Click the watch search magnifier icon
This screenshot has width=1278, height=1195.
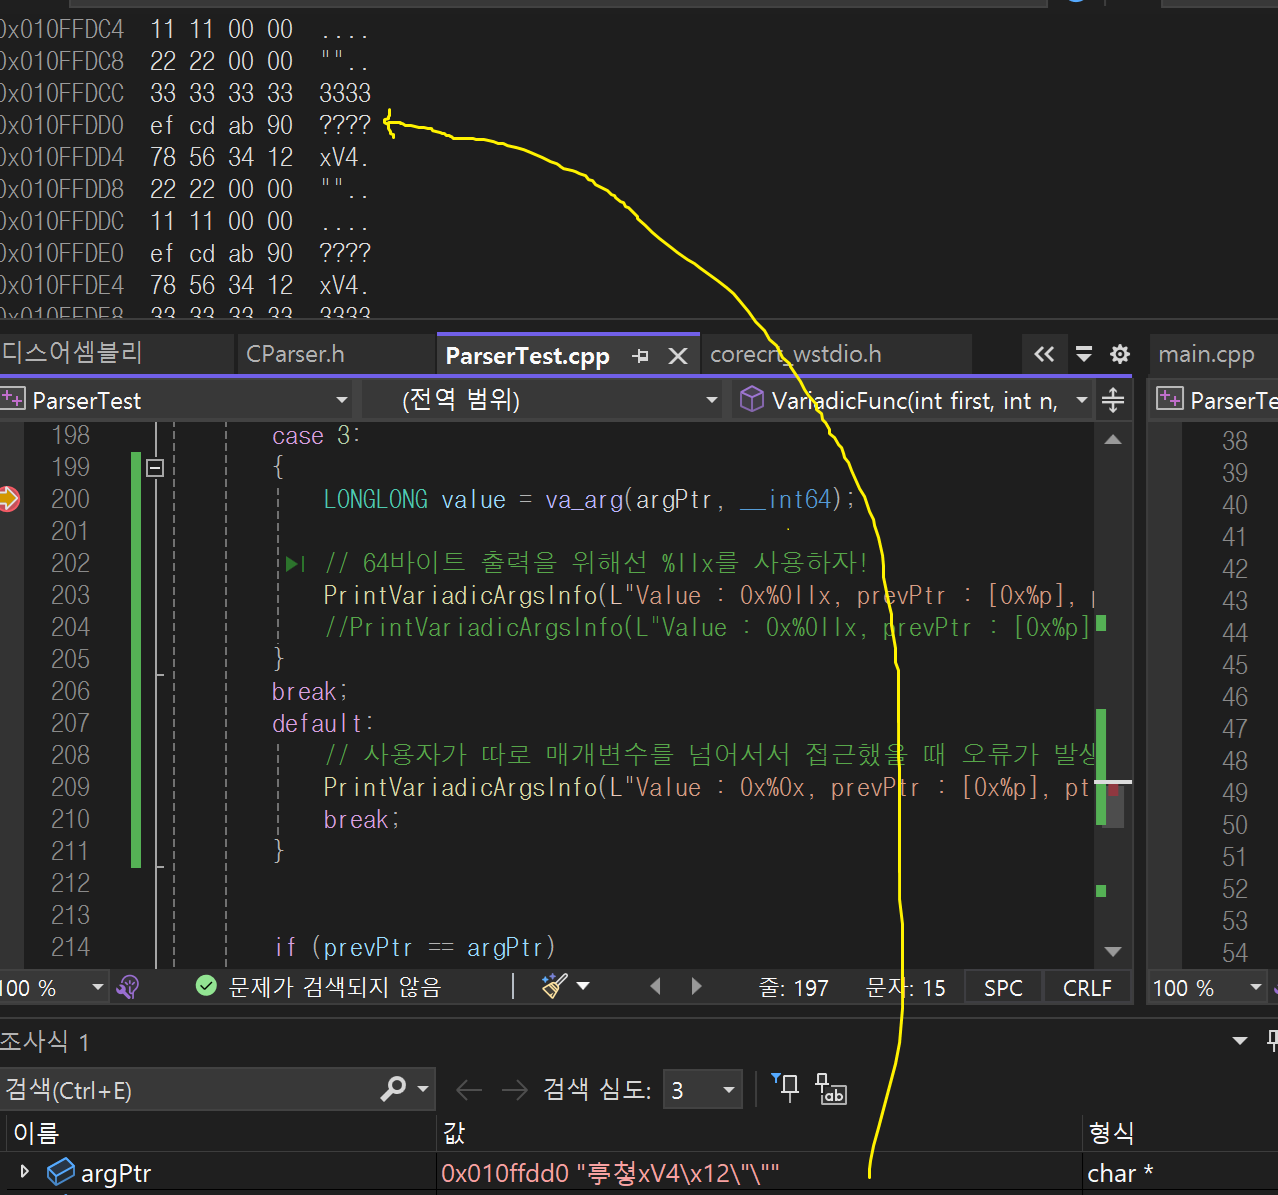(394, 1089)
